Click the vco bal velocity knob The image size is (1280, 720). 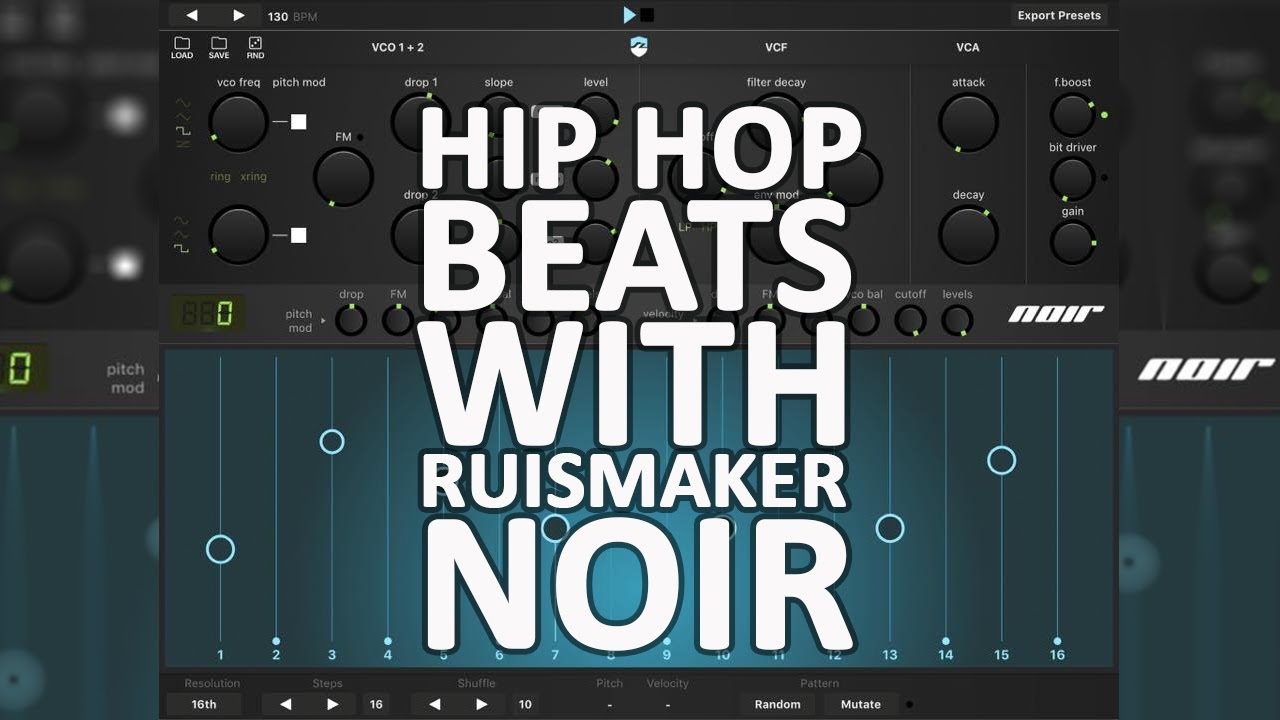point(863,320)
